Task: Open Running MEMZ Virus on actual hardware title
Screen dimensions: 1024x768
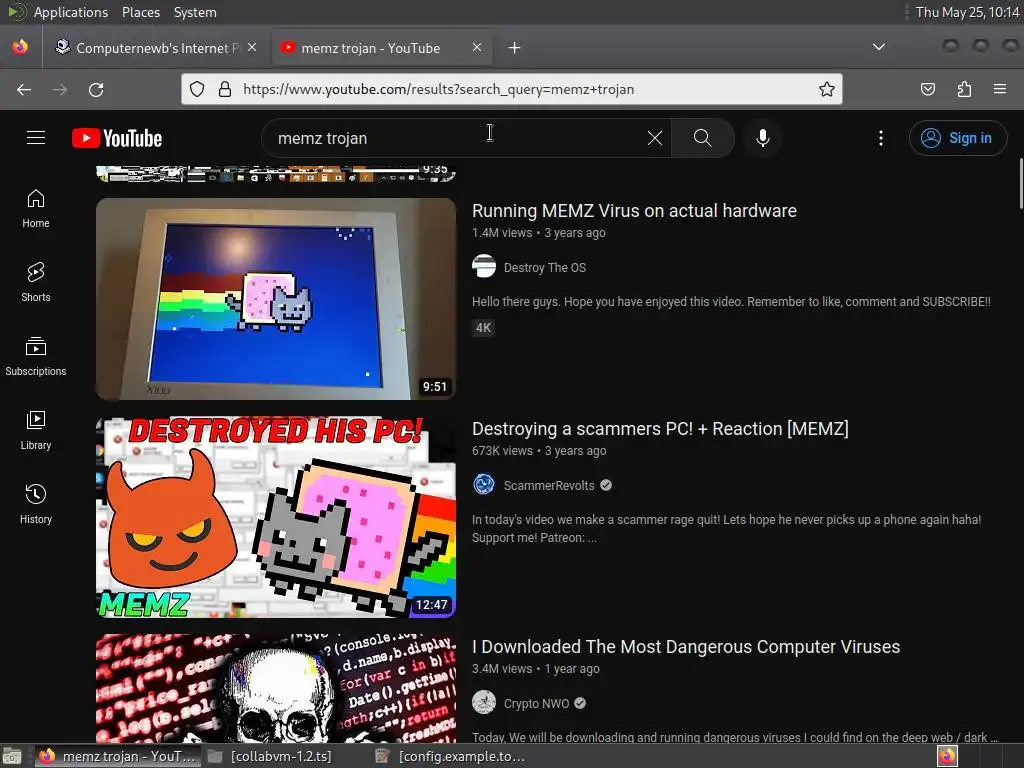Action: pyautogui.click(x=634, y=210)
